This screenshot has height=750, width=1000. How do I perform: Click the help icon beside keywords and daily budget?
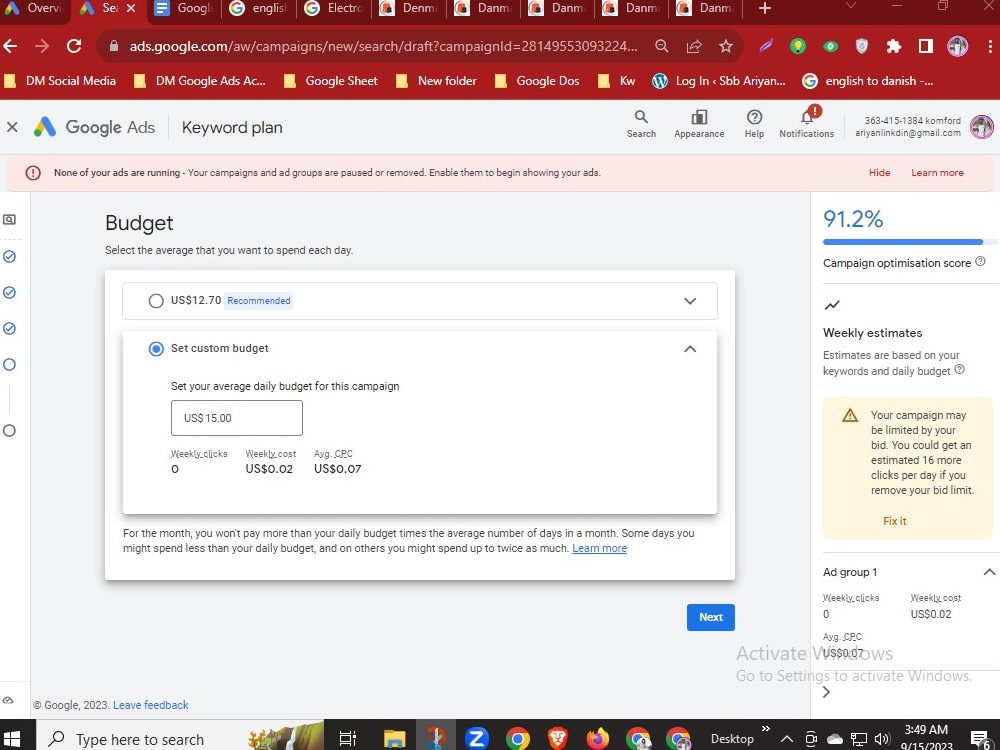(959, 369)
